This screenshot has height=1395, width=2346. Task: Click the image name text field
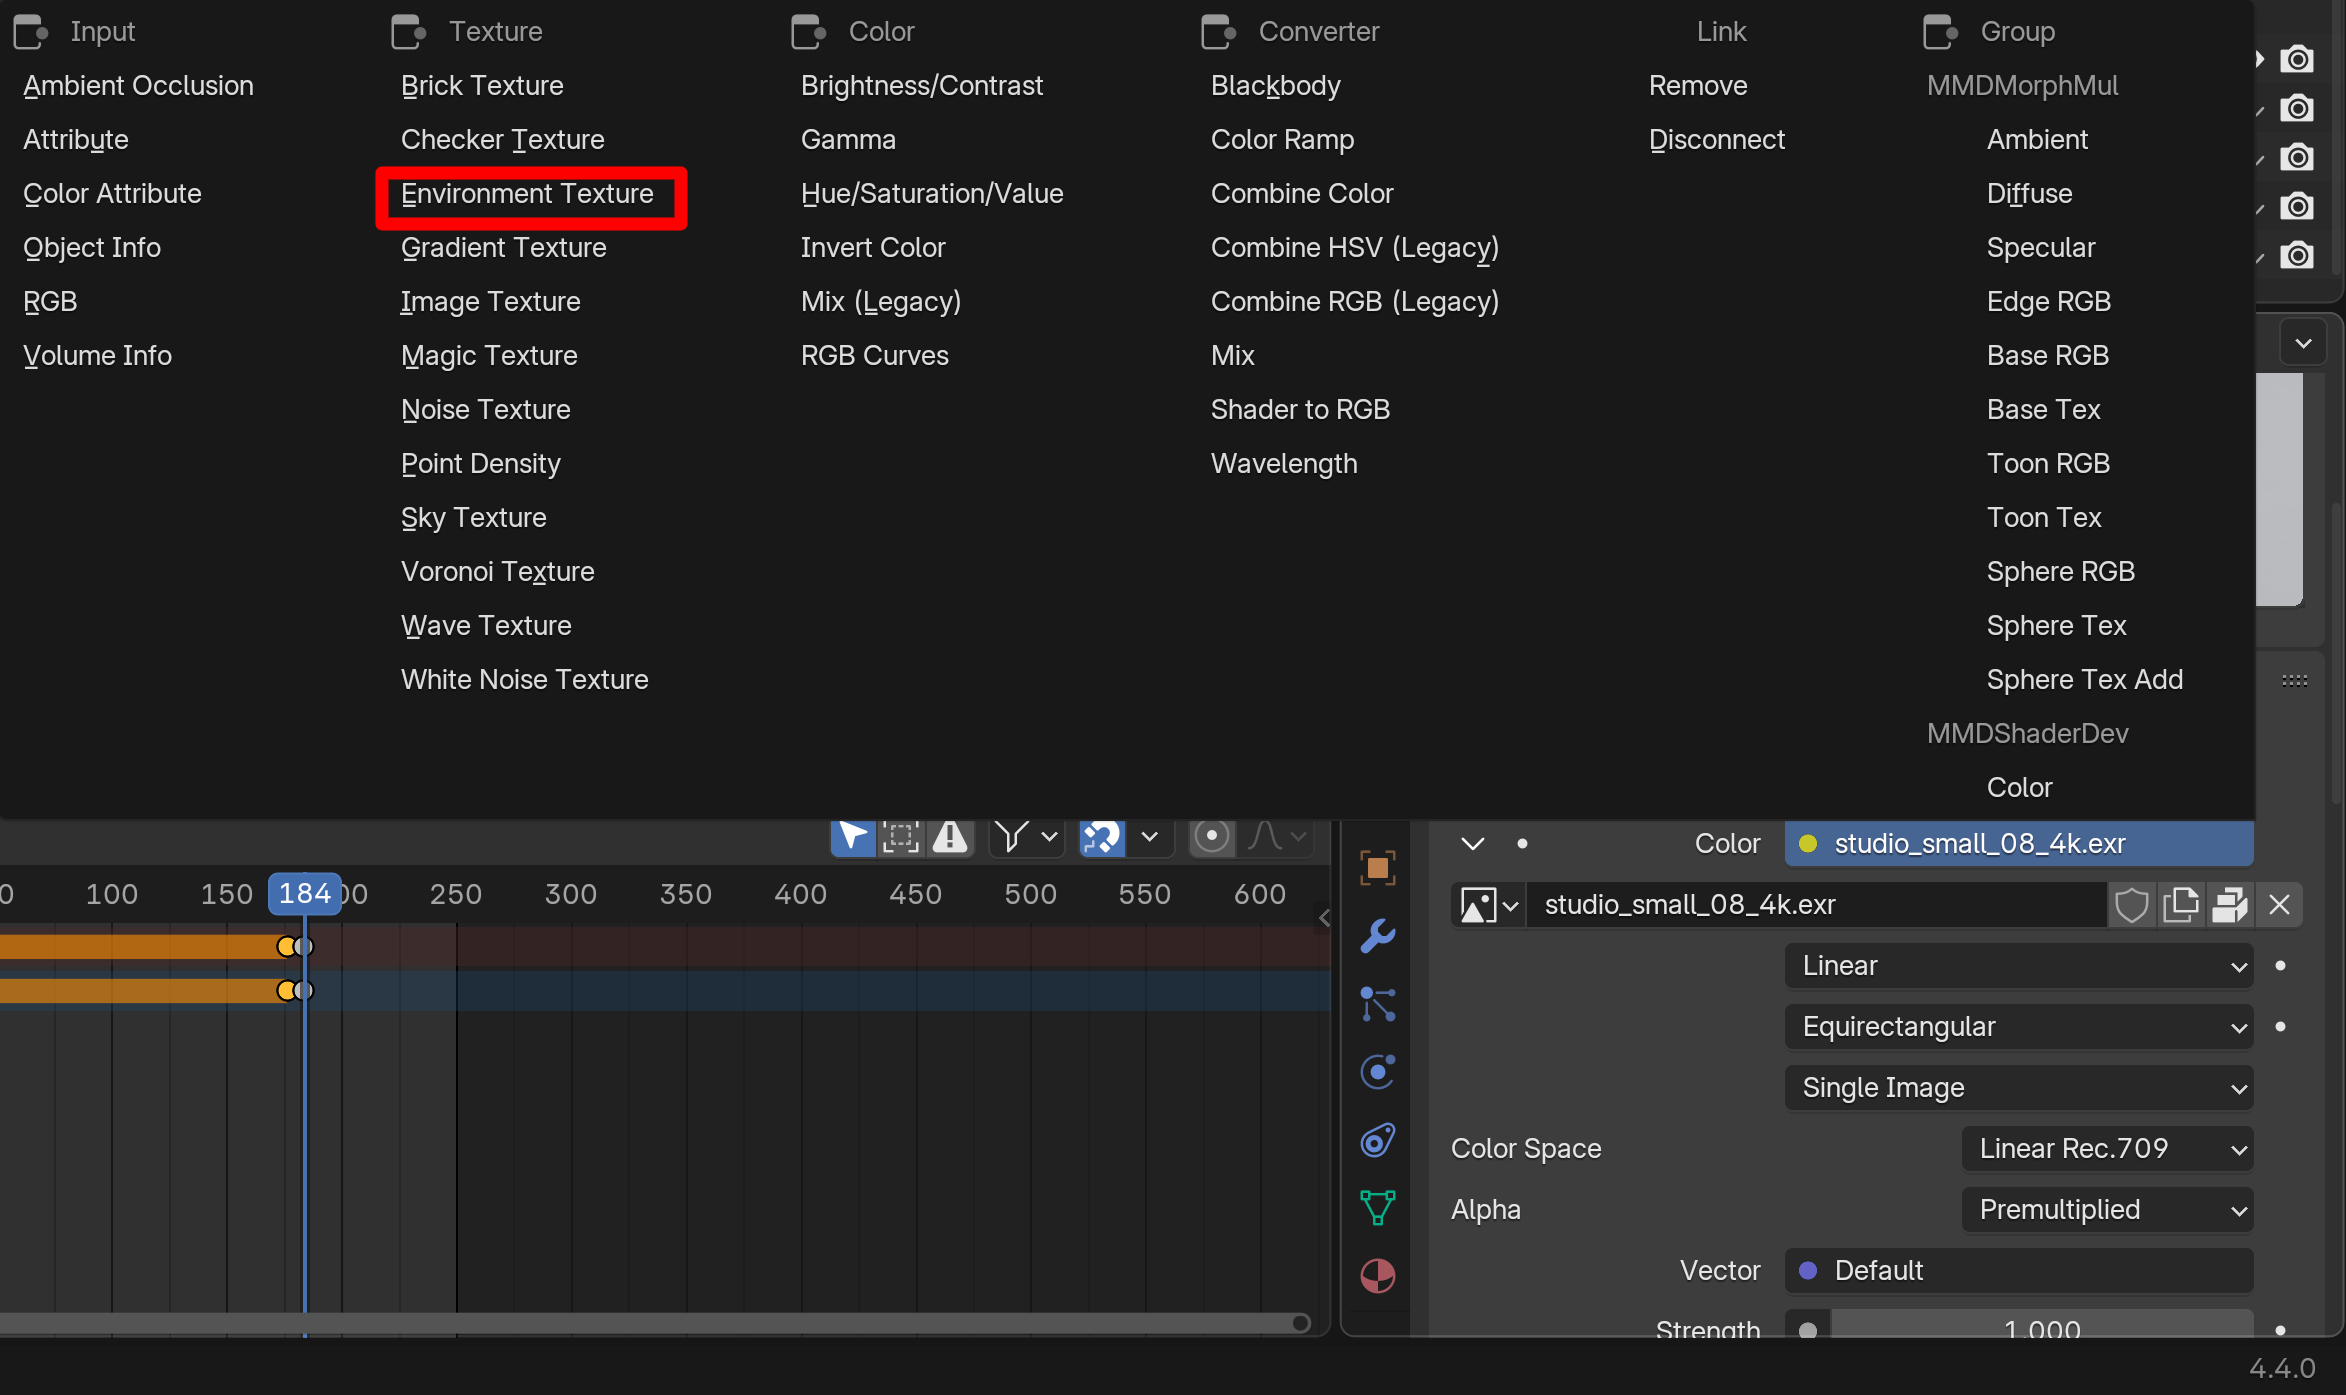click(1817, 905)
